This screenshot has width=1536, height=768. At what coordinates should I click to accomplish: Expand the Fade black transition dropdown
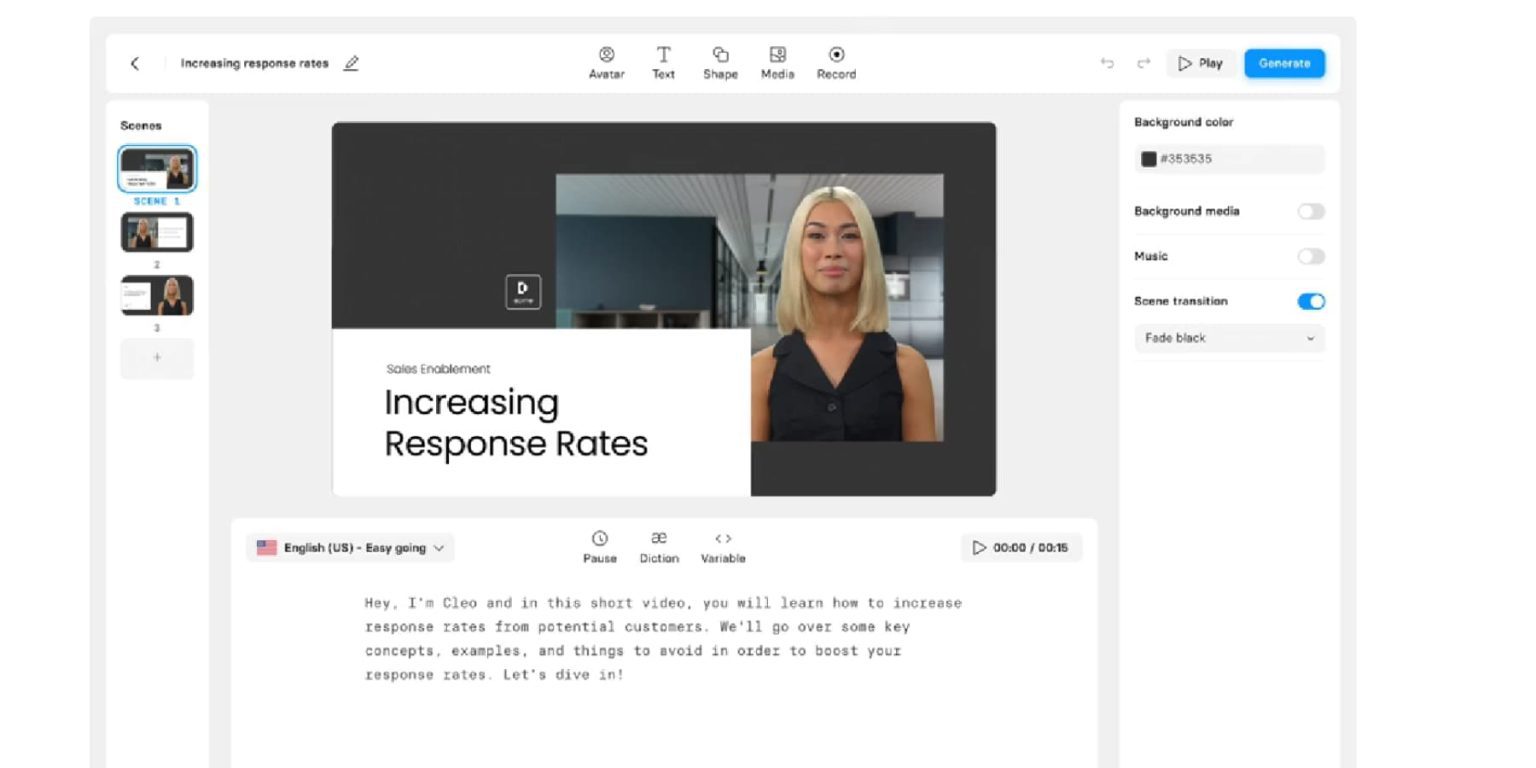click(x=1229, y=338)
